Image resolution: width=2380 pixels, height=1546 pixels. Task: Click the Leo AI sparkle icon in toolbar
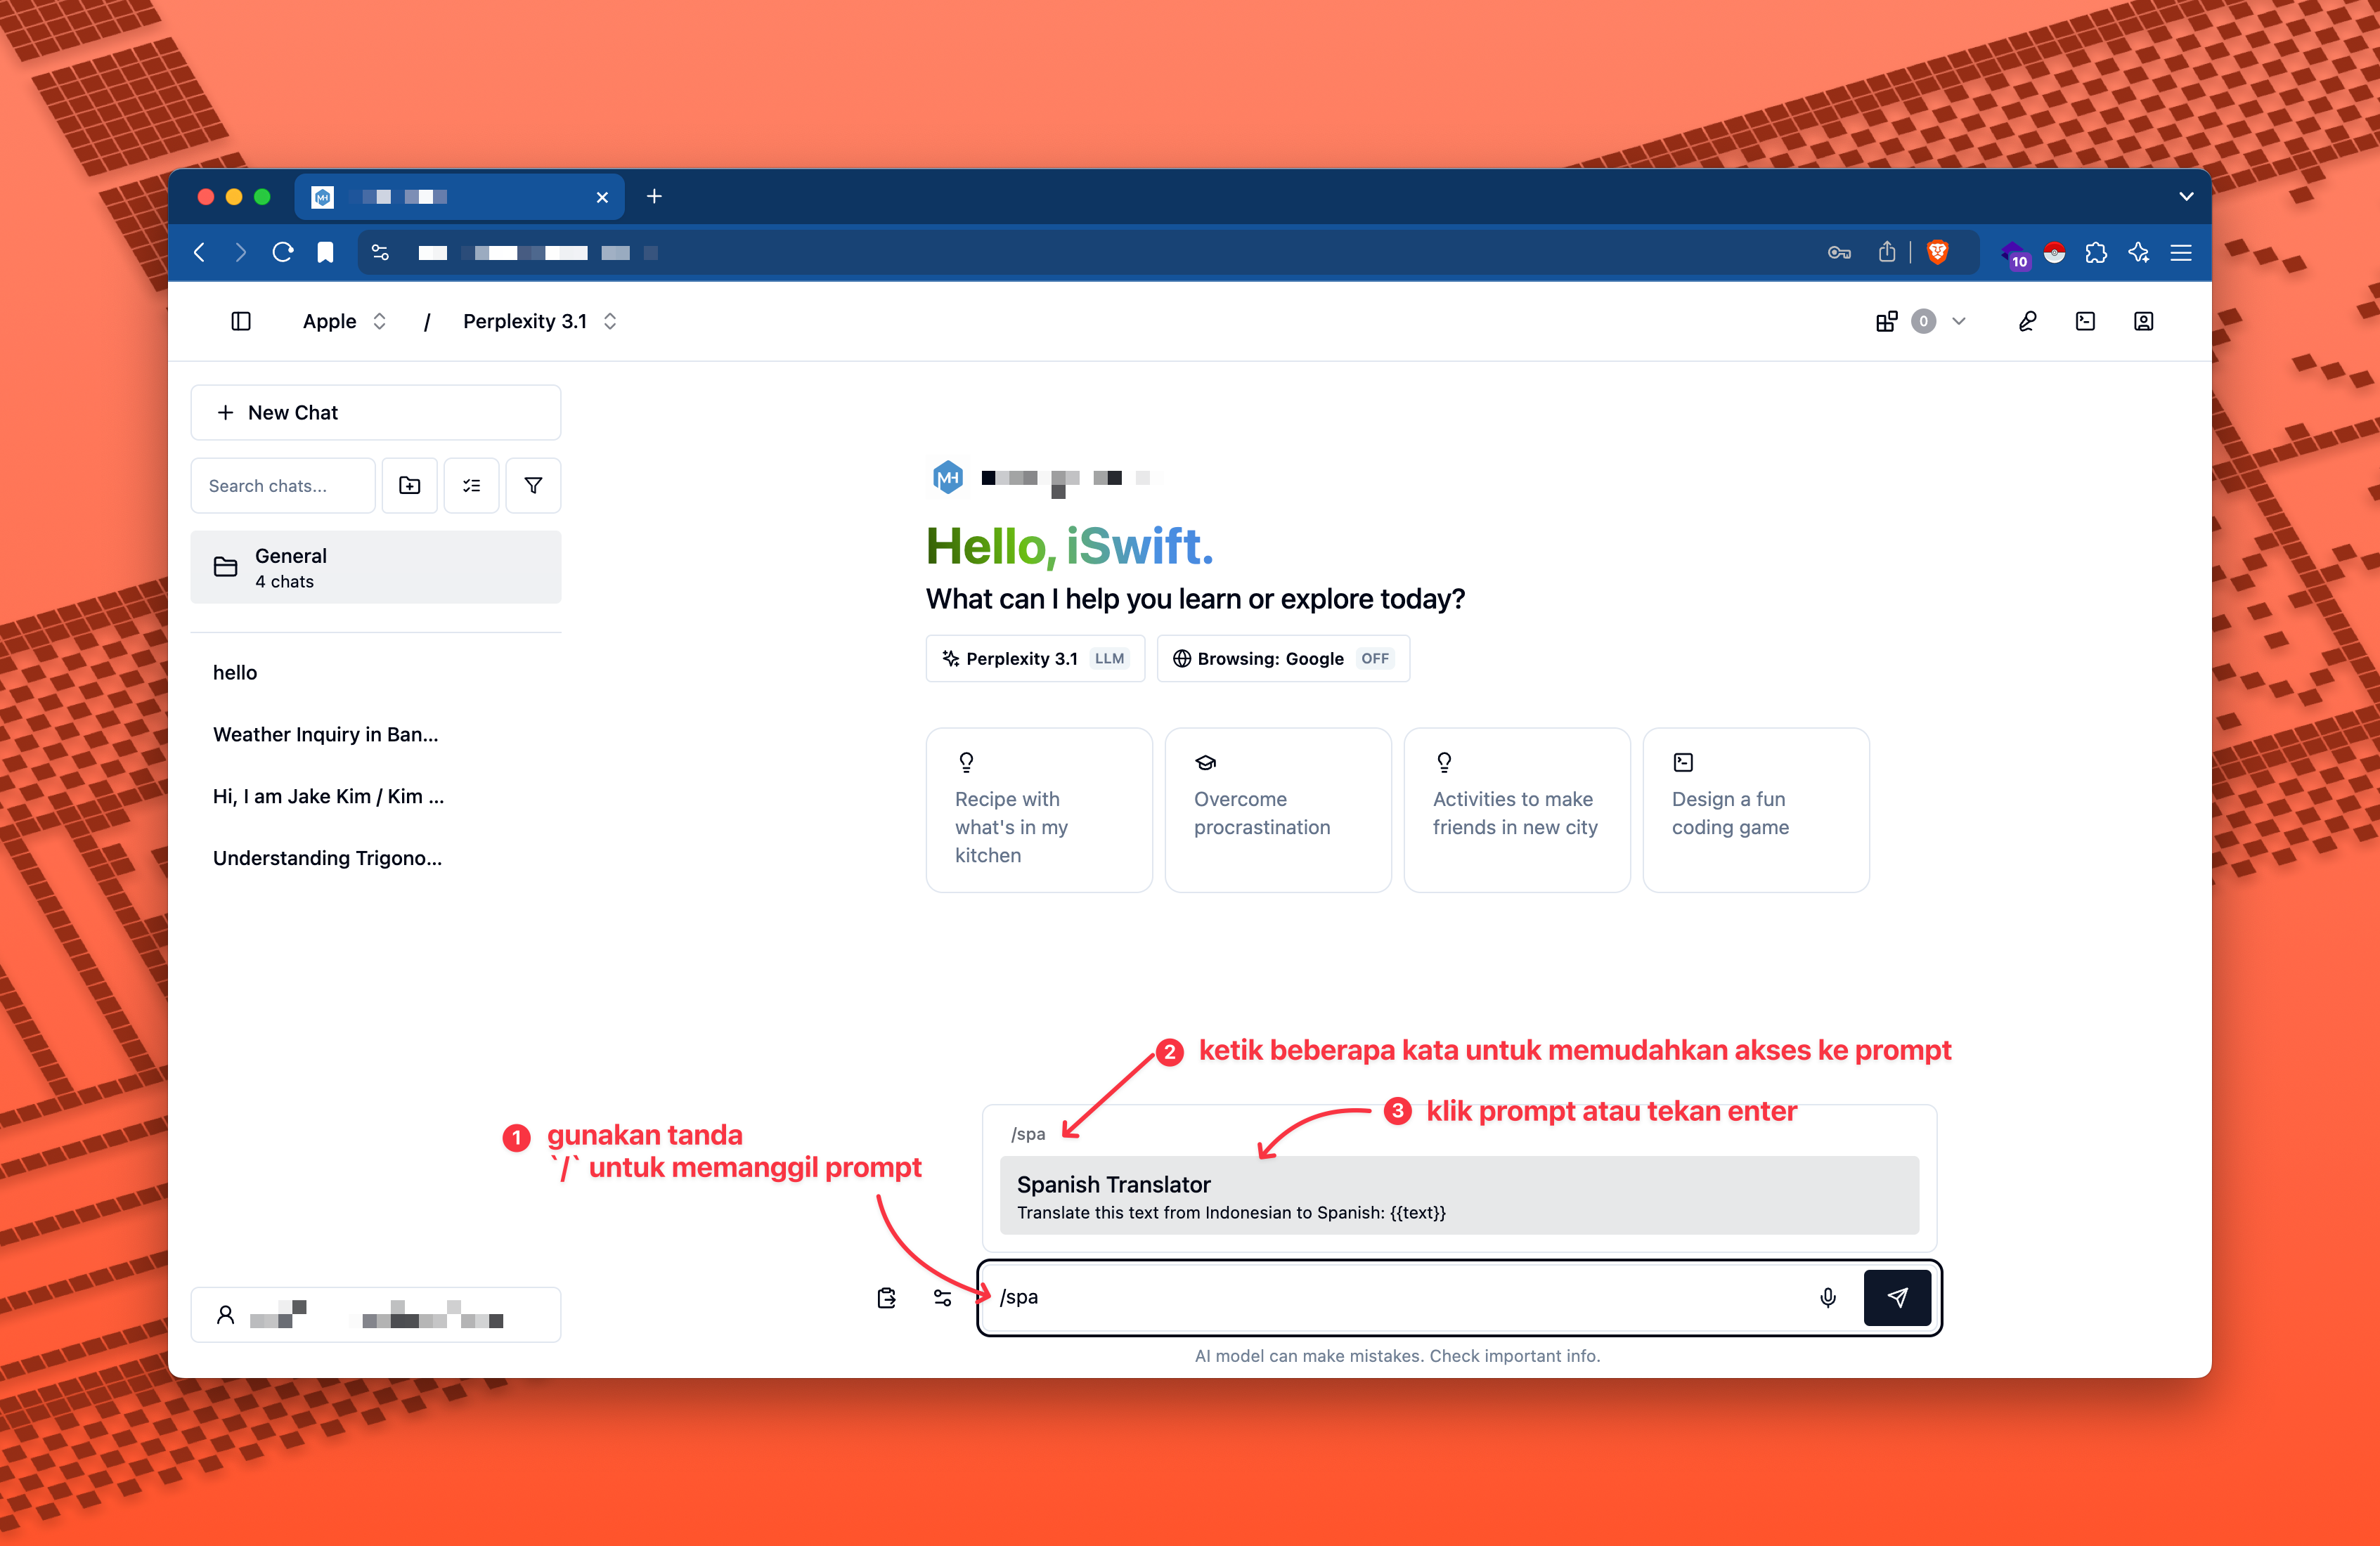(x=2138, y=252)
